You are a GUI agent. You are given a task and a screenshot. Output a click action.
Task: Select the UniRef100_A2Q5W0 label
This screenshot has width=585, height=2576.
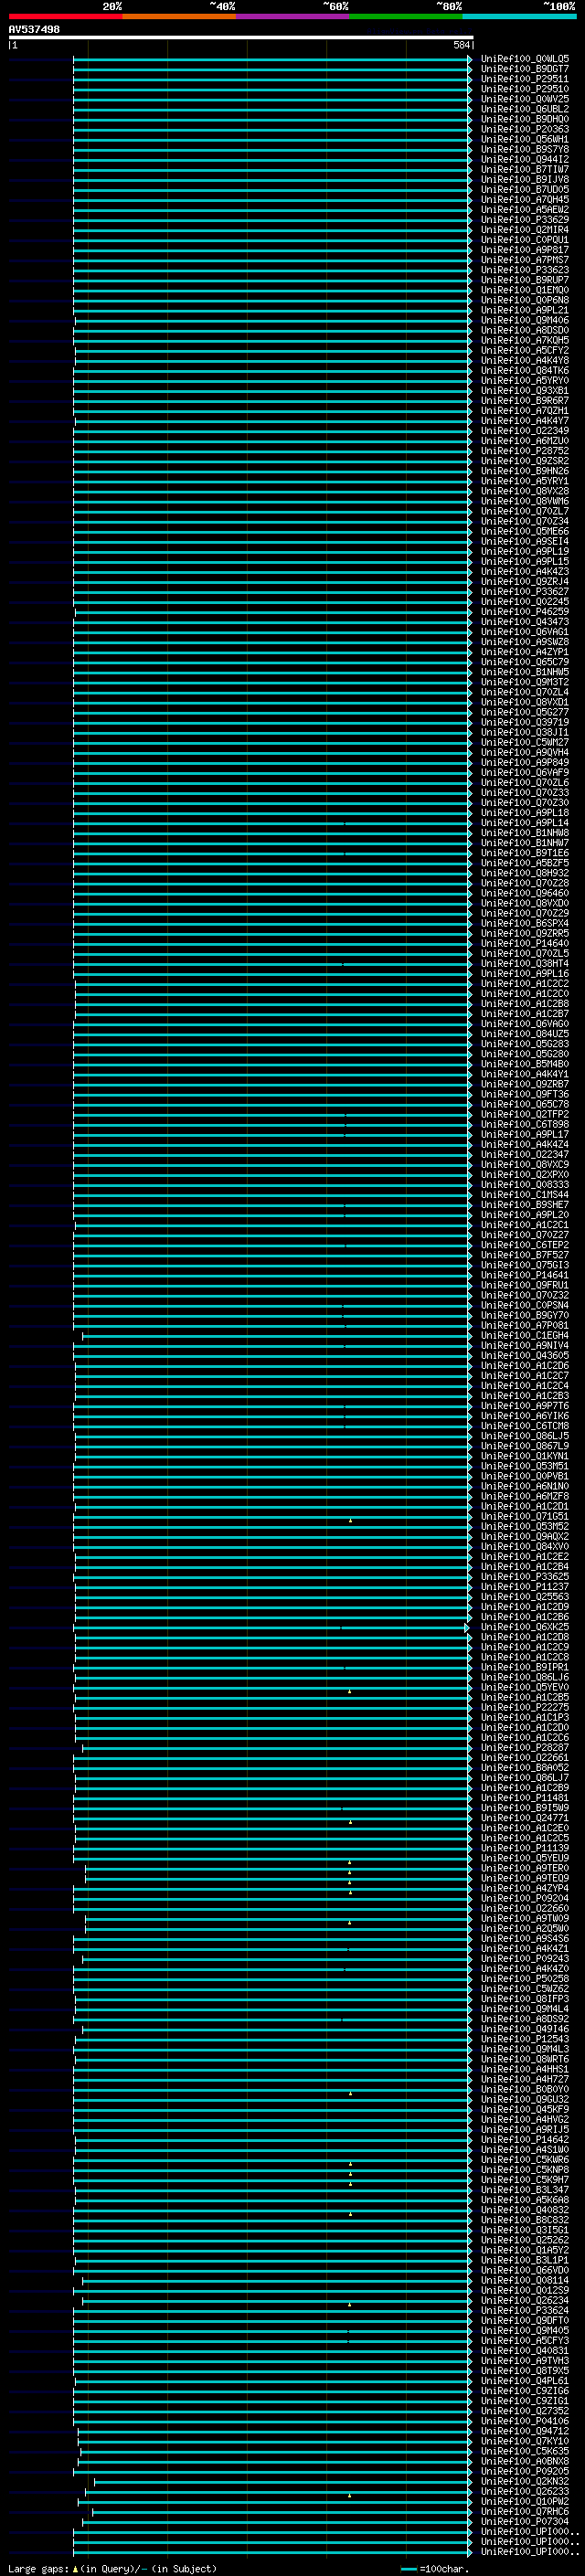coord(525,1928)
